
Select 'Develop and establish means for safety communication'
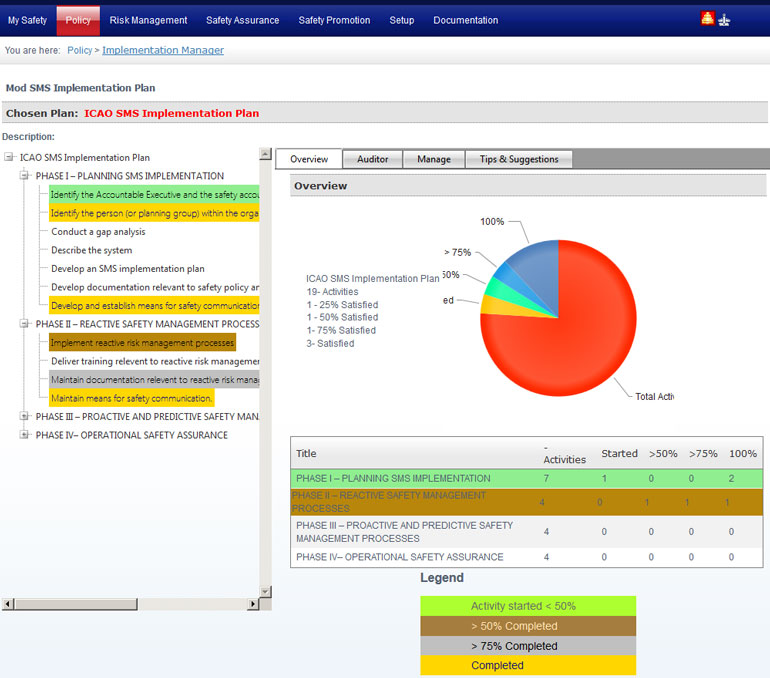pos(154,305)
